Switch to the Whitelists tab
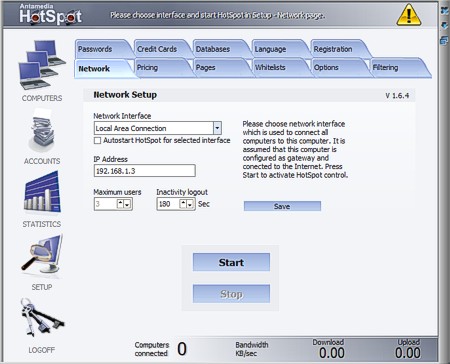 270,67
